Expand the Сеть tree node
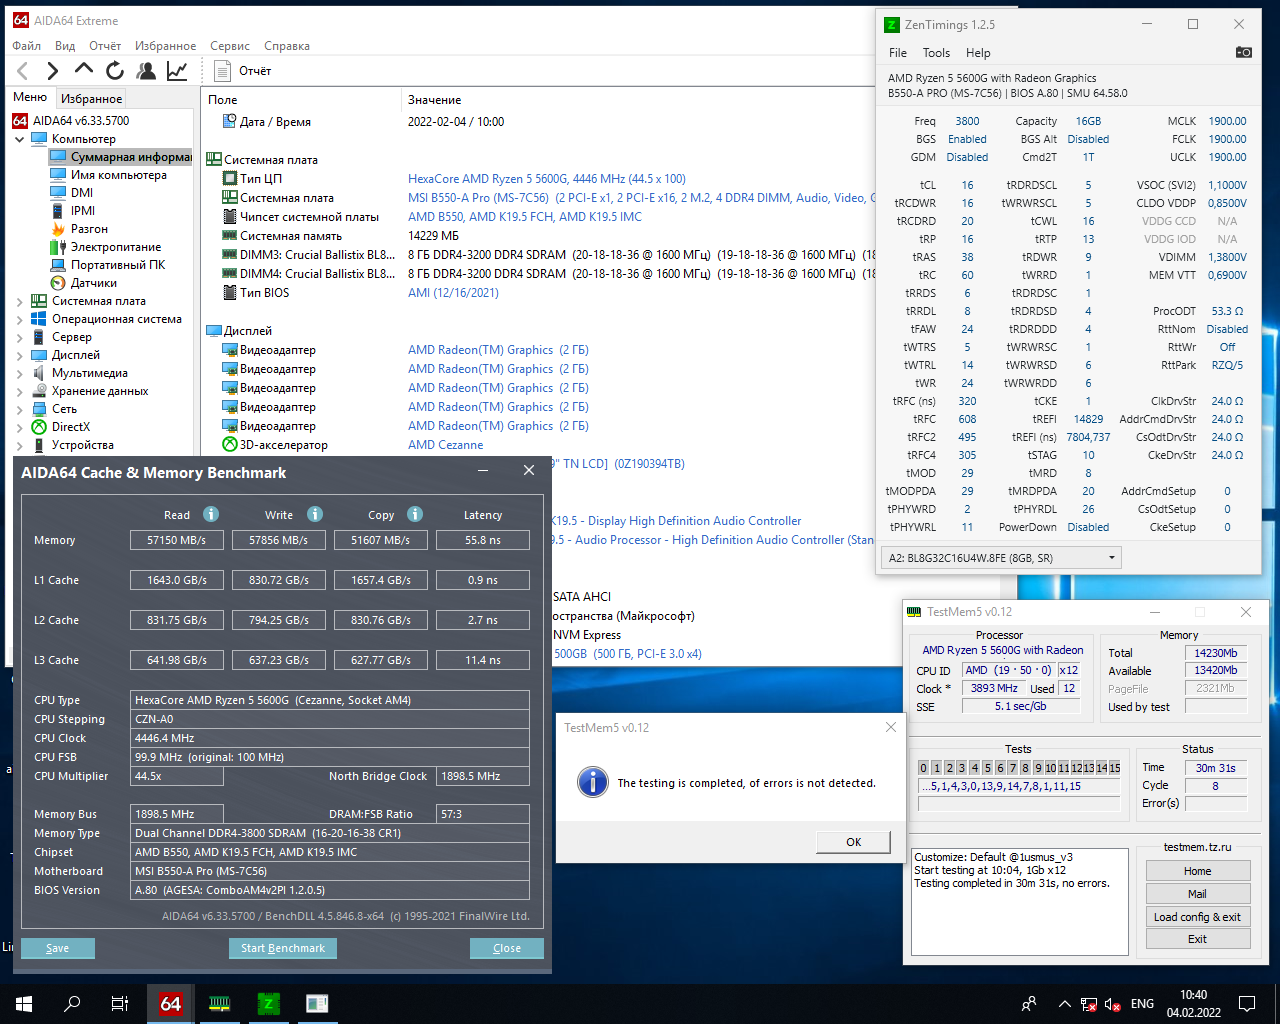 [19, 409]
